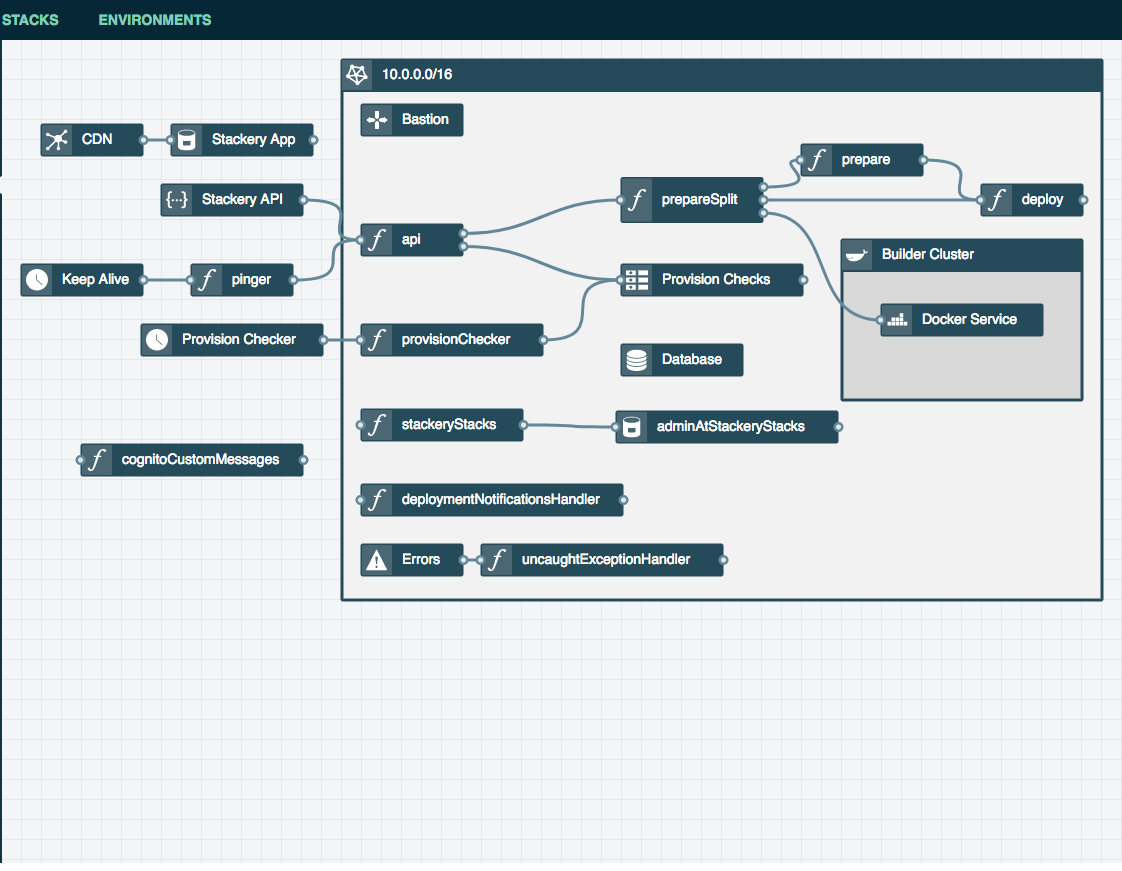Viewport: 1122px width, 871px height.
Task: Select the adminAtStackeryStacks bucket icon
Action: coord(632,427)
